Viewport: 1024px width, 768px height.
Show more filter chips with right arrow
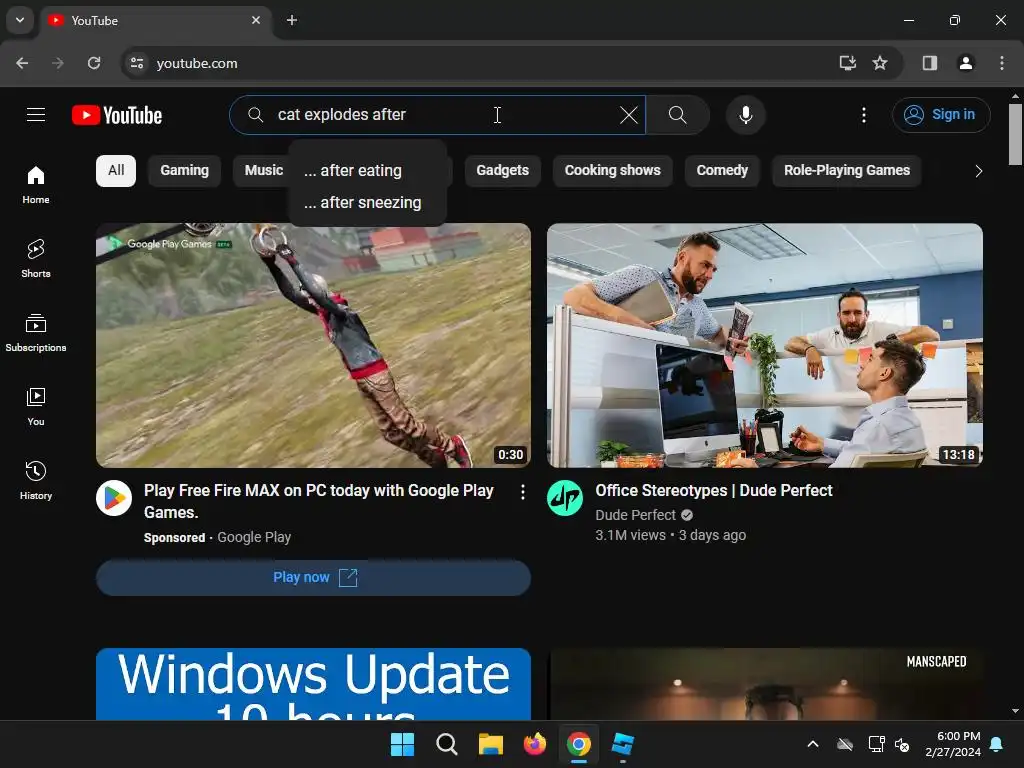[978, 171]
